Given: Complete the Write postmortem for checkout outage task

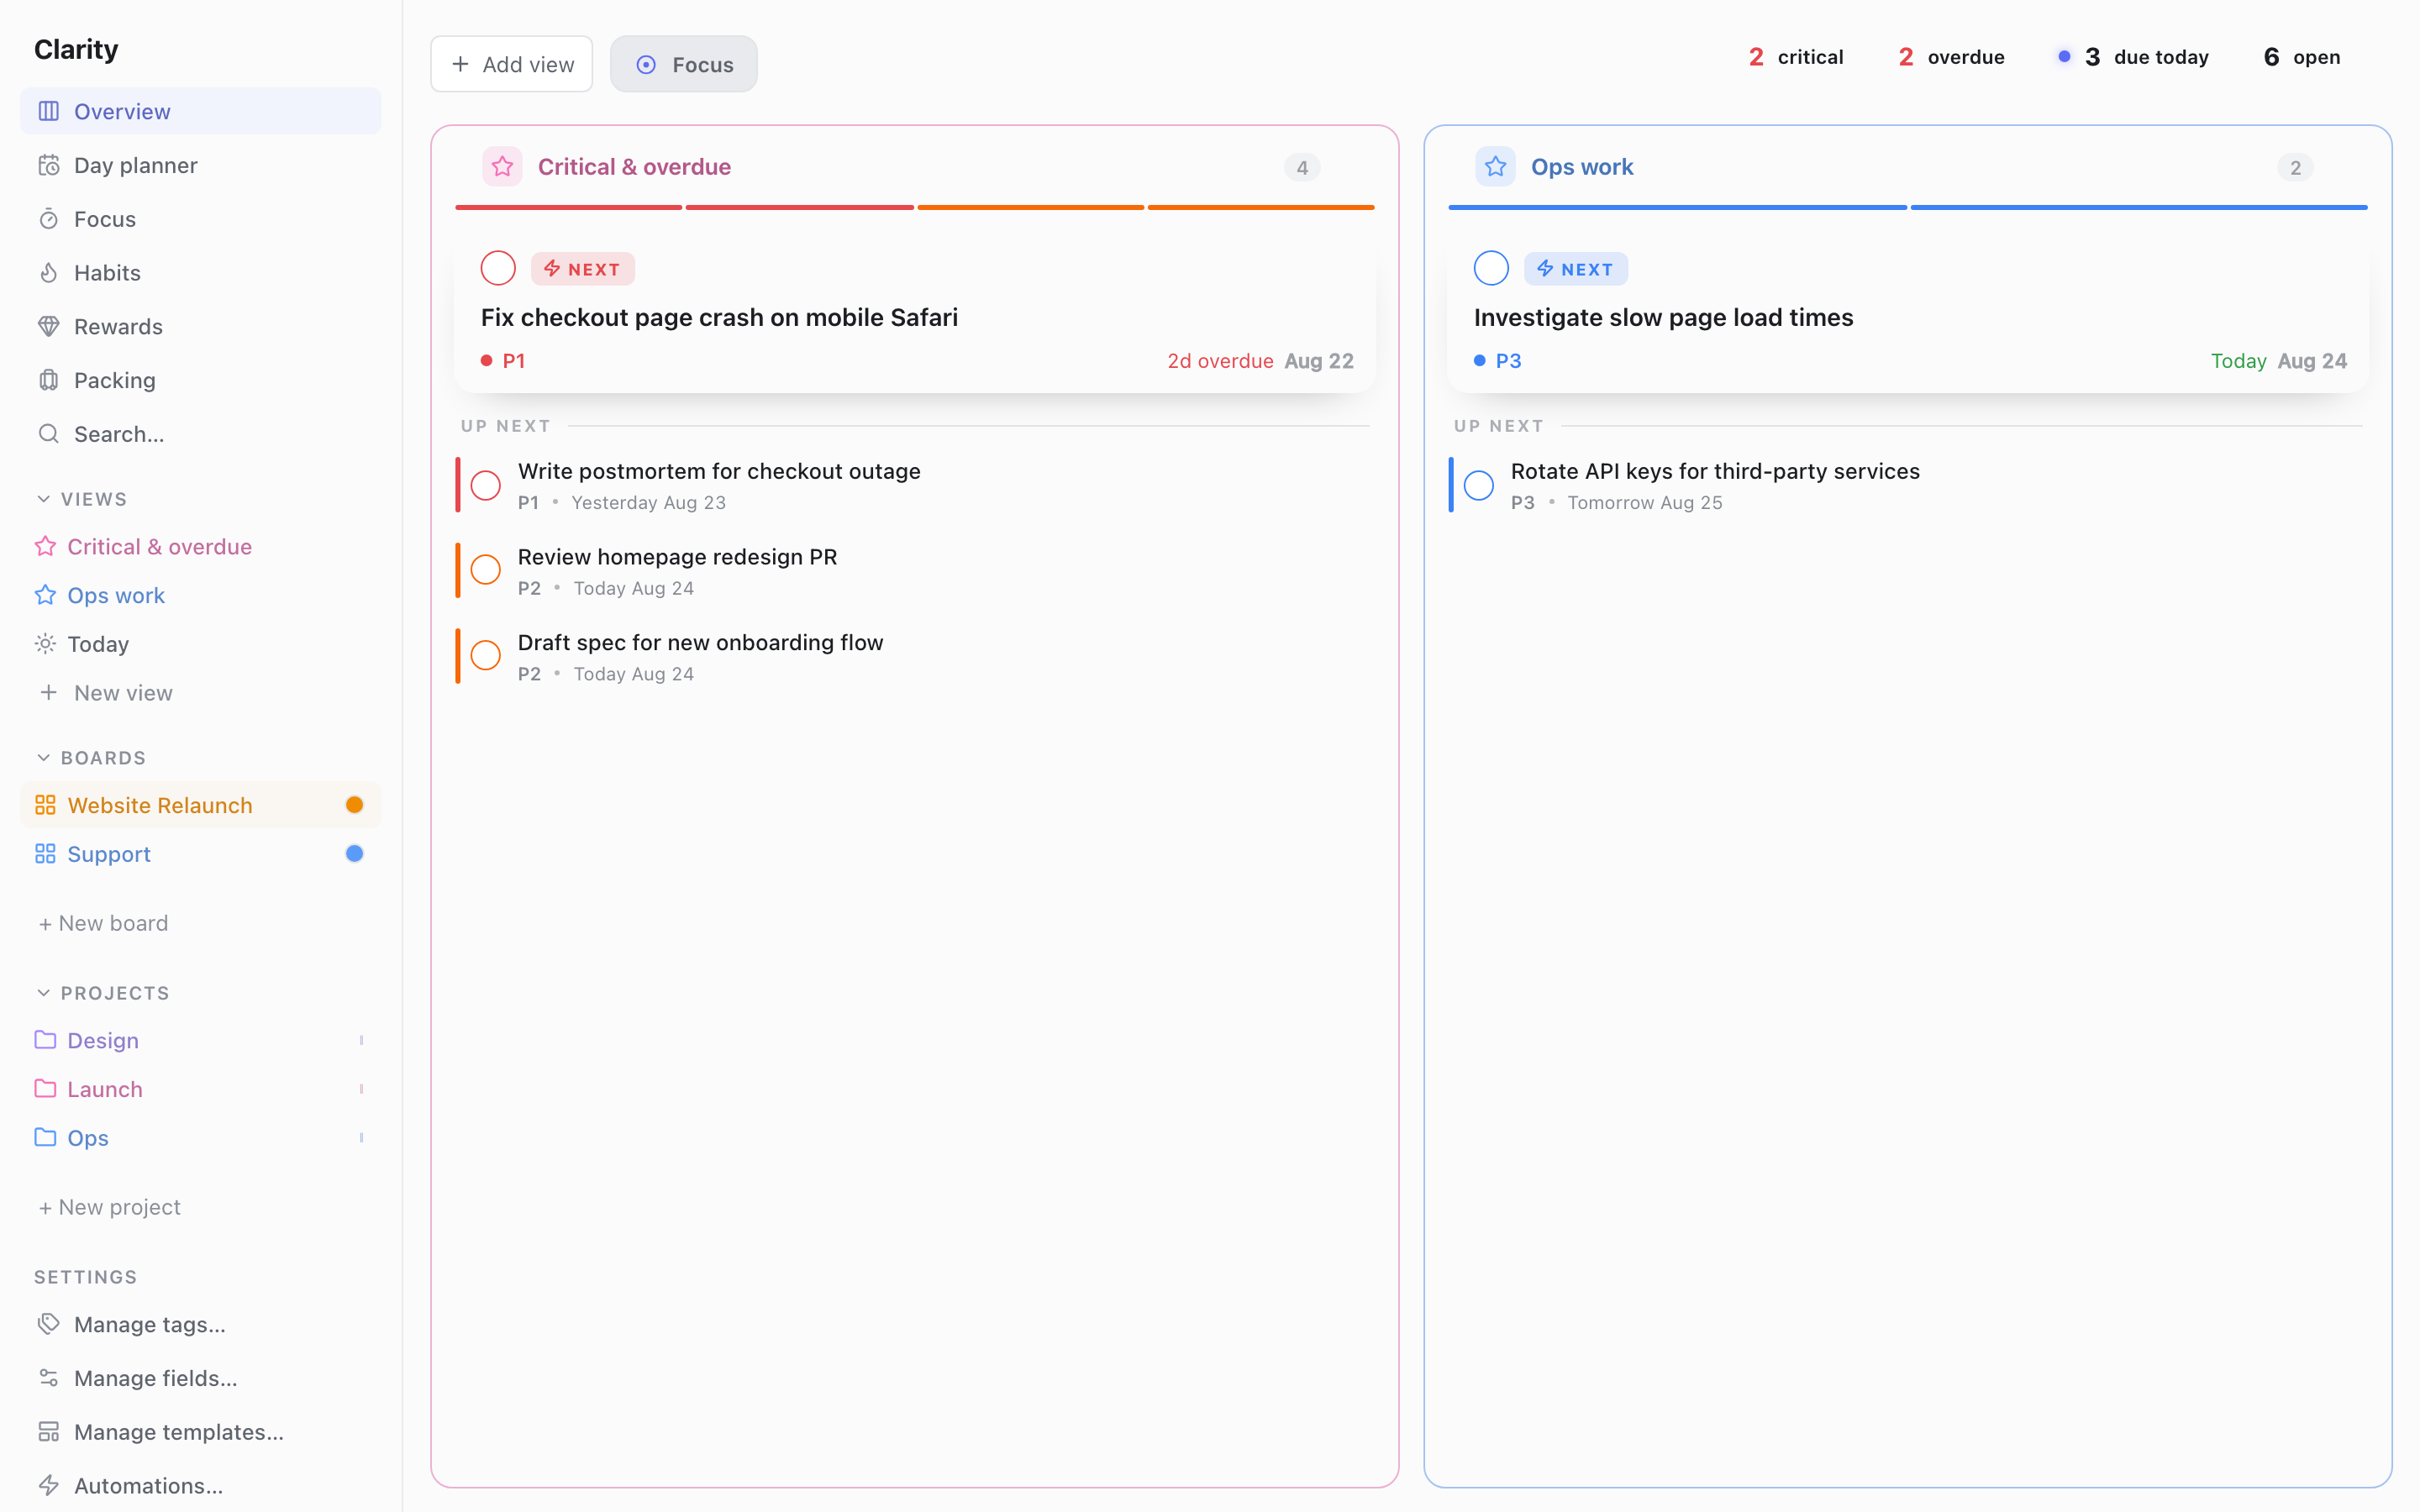Looking at the screenshot, I should click(x=486, y=485).
